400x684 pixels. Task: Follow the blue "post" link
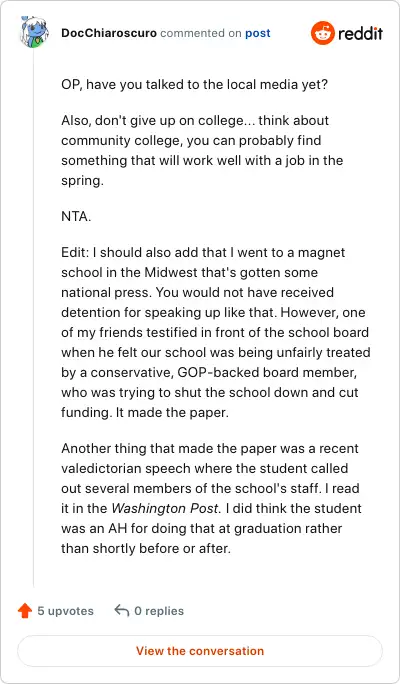(x=257, y=33)
